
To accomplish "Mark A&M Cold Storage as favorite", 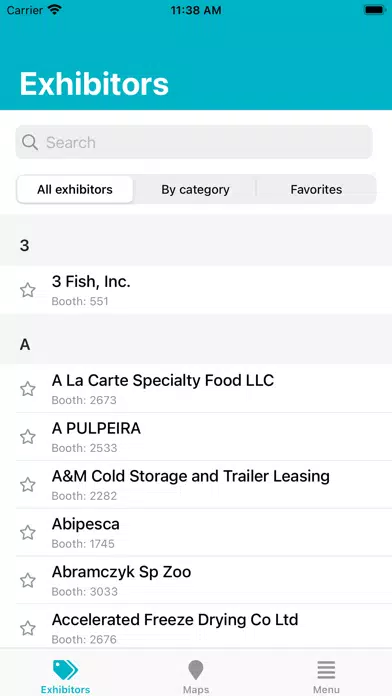I will (28, 485).
